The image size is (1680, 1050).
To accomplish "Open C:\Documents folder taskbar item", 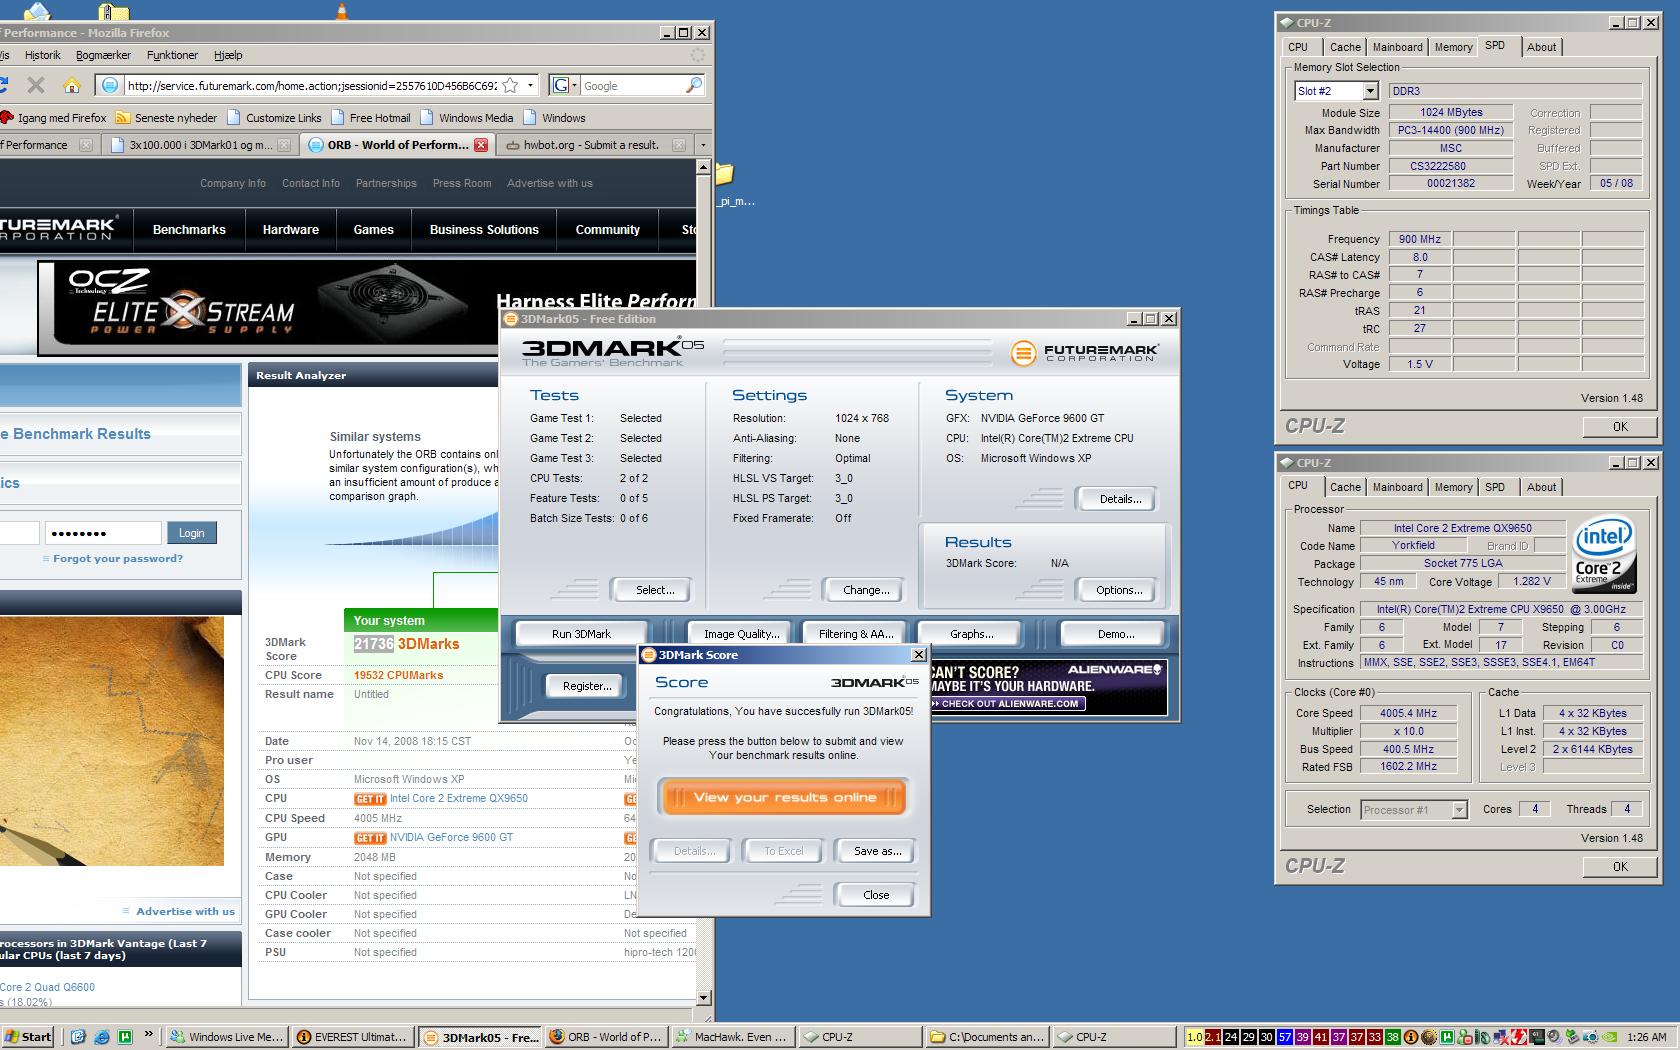I will point(986,1037).
